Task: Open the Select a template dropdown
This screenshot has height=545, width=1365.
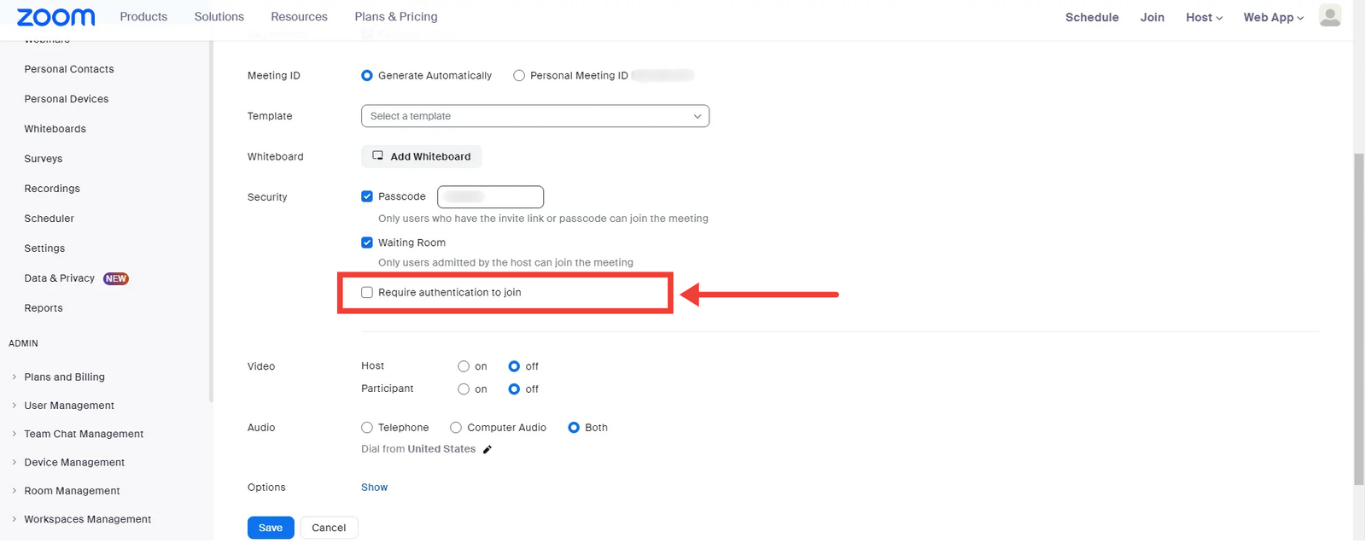Action: coord(535,116)
